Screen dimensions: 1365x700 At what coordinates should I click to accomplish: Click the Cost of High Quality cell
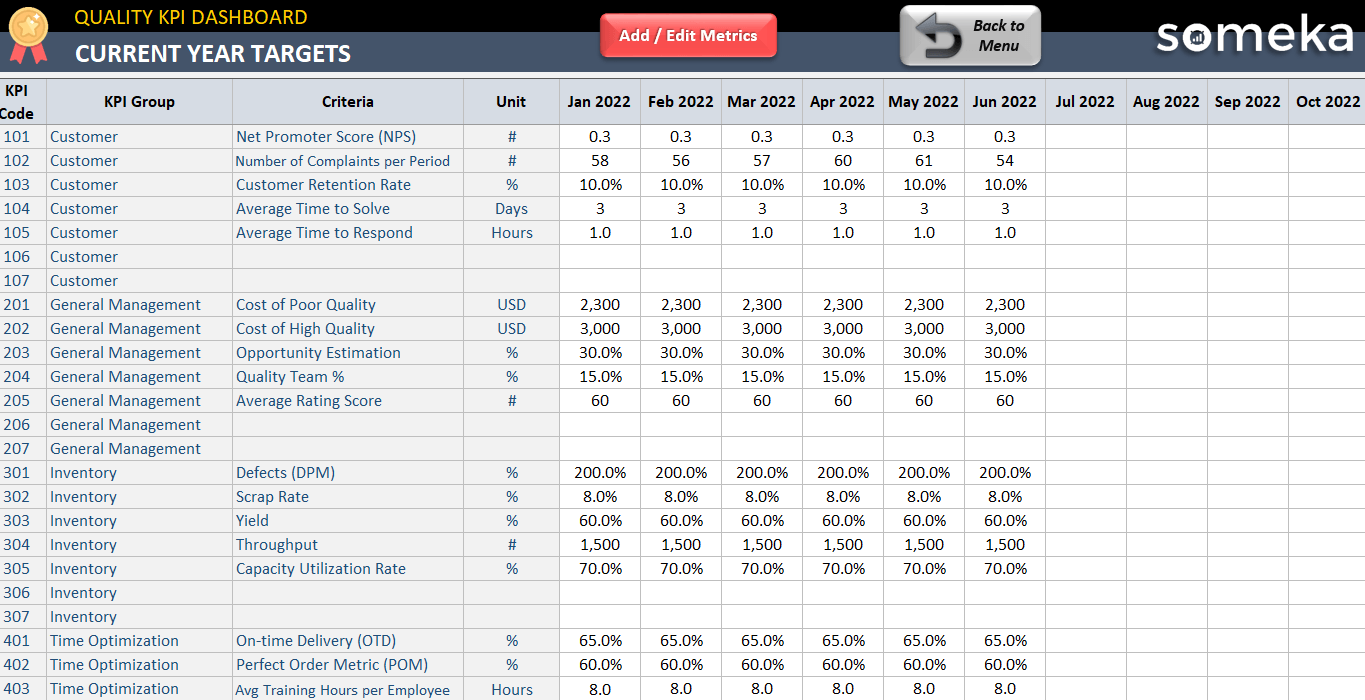point(348,329)
